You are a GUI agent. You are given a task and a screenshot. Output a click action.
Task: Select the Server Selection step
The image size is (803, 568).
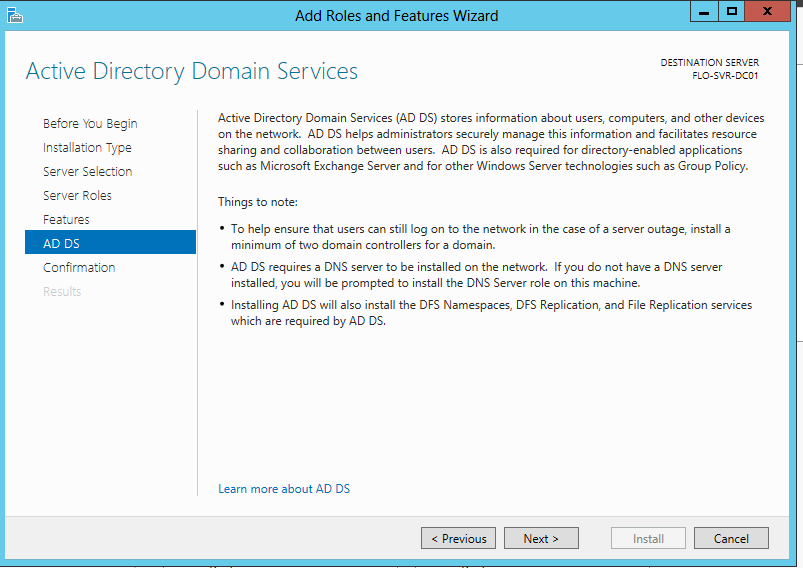pos(88,172)
